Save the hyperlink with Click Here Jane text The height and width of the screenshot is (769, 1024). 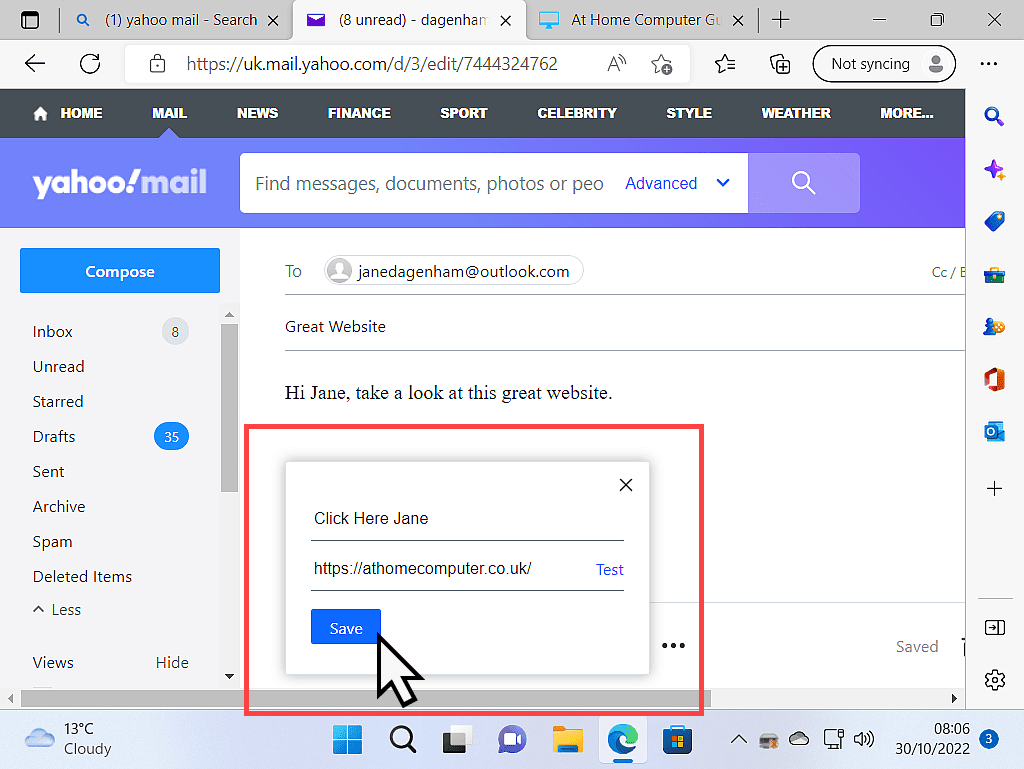345,627
